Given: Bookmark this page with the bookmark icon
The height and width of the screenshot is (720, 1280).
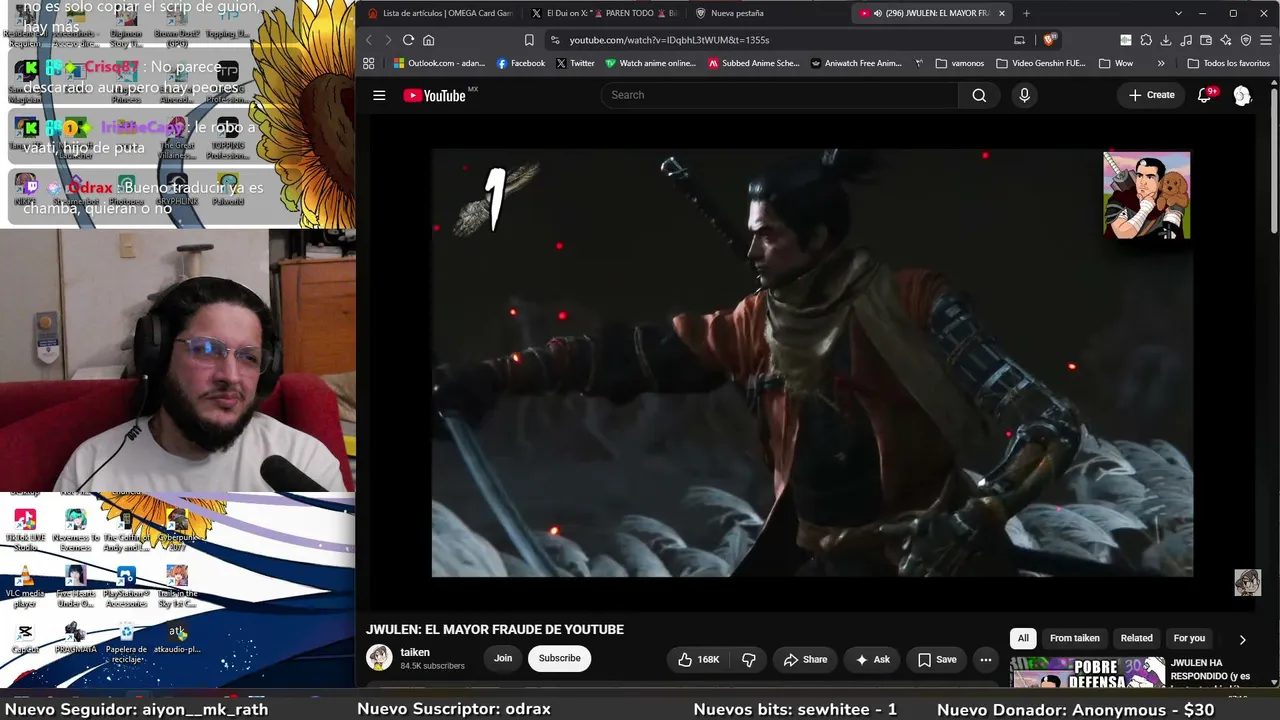Looking at the screenshot, I should [x=529, y=40].
